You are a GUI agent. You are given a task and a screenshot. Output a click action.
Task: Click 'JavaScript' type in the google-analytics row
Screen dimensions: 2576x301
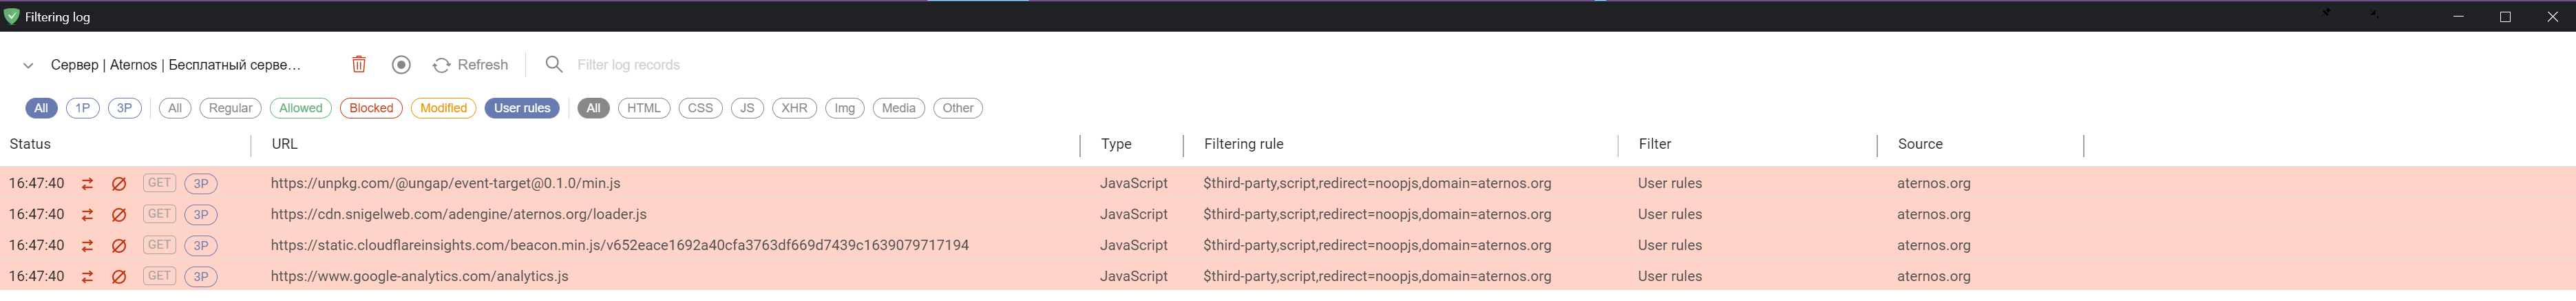tap(1134, 277)
